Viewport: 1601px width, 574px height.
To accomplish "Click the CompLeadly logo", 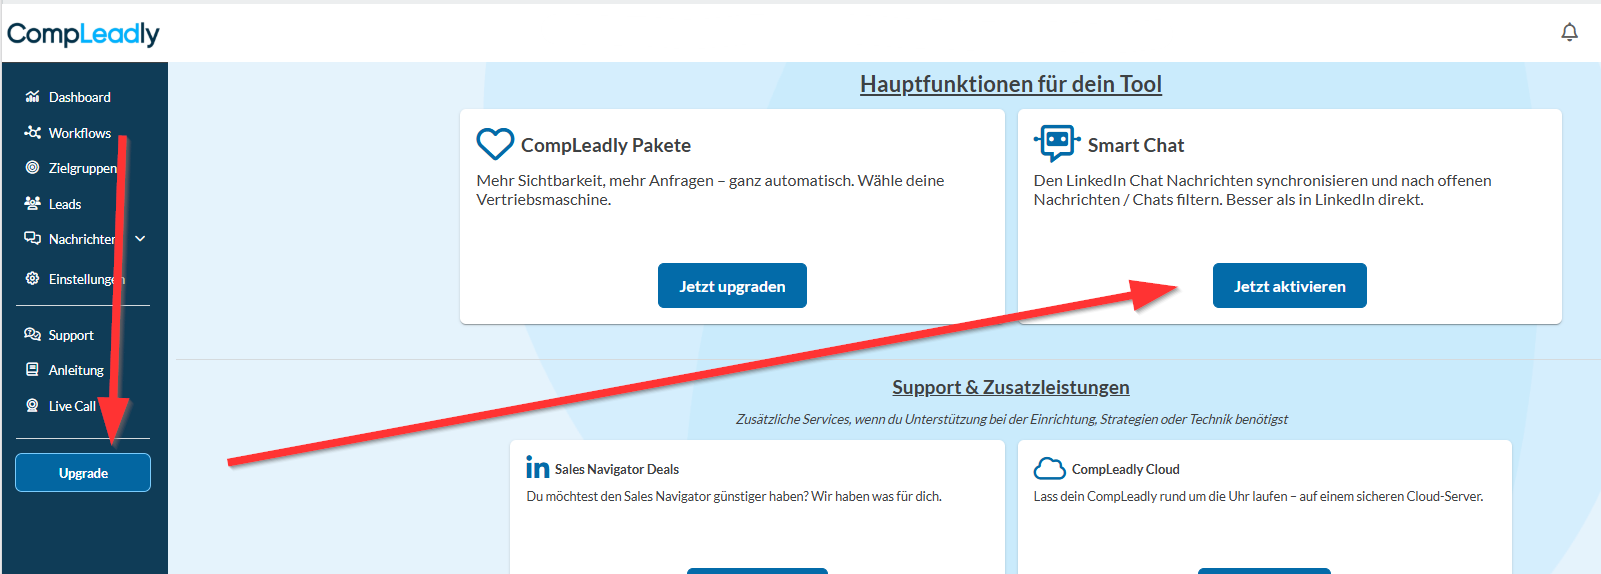I will click(83, 34).
